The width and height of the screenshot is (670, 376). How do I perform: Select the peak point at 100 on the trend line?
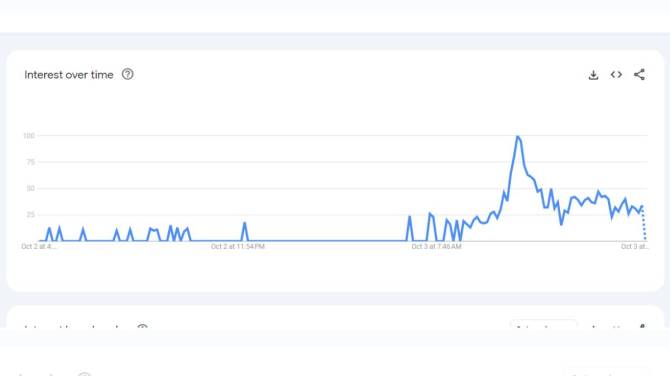(x=517, y=136)
